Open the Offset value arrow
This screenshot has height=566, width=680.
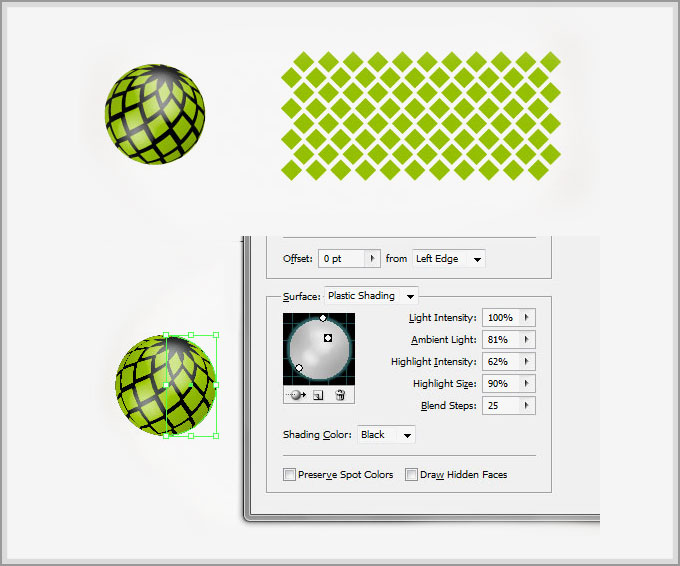372,258
